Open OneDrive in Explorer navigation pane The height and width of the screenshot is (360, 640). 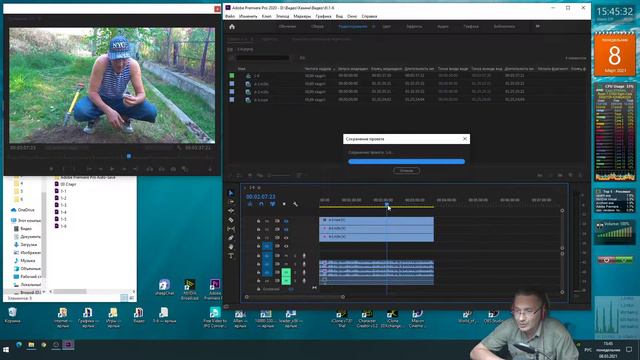tap(23, 210)
